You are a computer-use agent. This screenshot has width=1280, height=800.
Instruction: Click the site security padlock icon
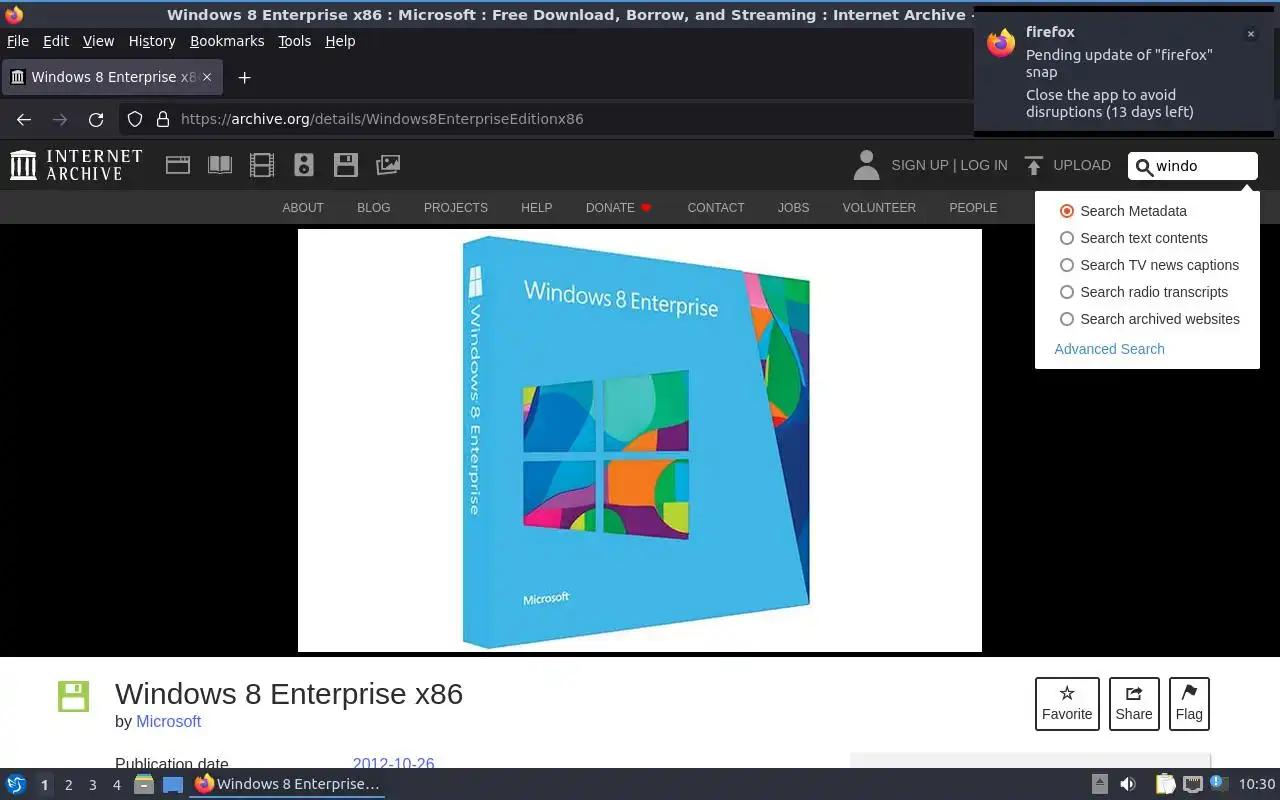tap(163, 119)
